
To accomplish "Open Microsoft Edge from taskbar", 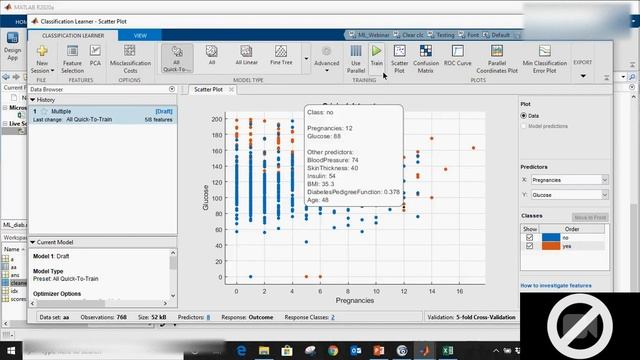I will [x=241, y=351].
